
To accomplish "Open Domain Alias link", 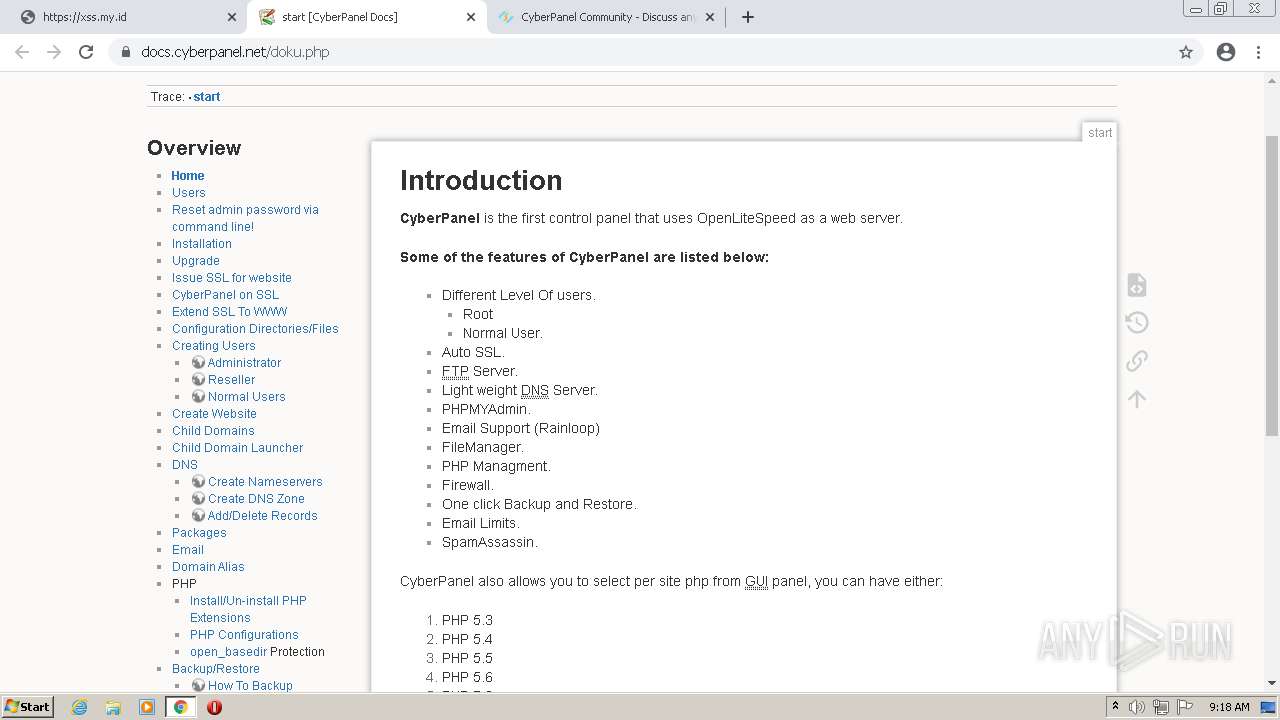I will click(x=208, y=567).
